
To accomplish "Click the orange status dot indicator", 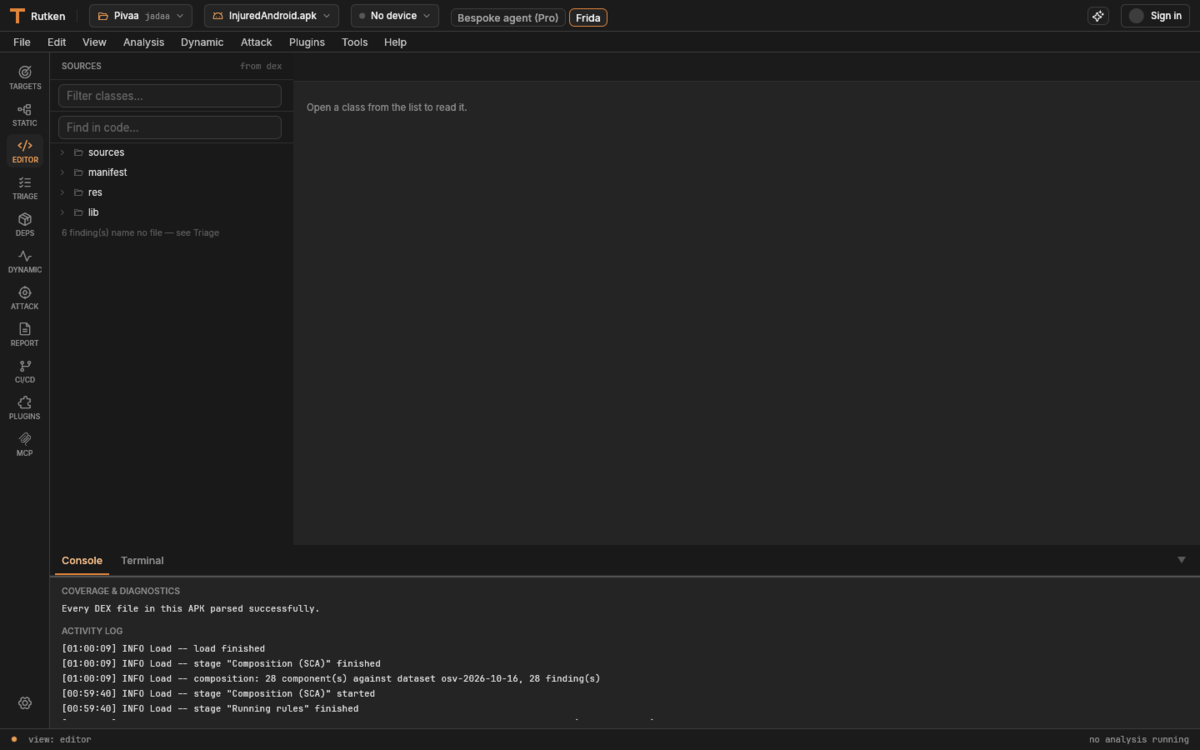I will pyautogui.click(x=14, y=739).
